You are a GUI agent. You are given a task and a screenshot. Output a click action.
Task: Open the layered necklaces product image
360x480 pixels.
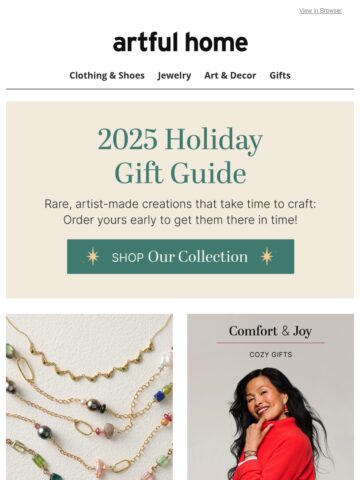[89, 397]
